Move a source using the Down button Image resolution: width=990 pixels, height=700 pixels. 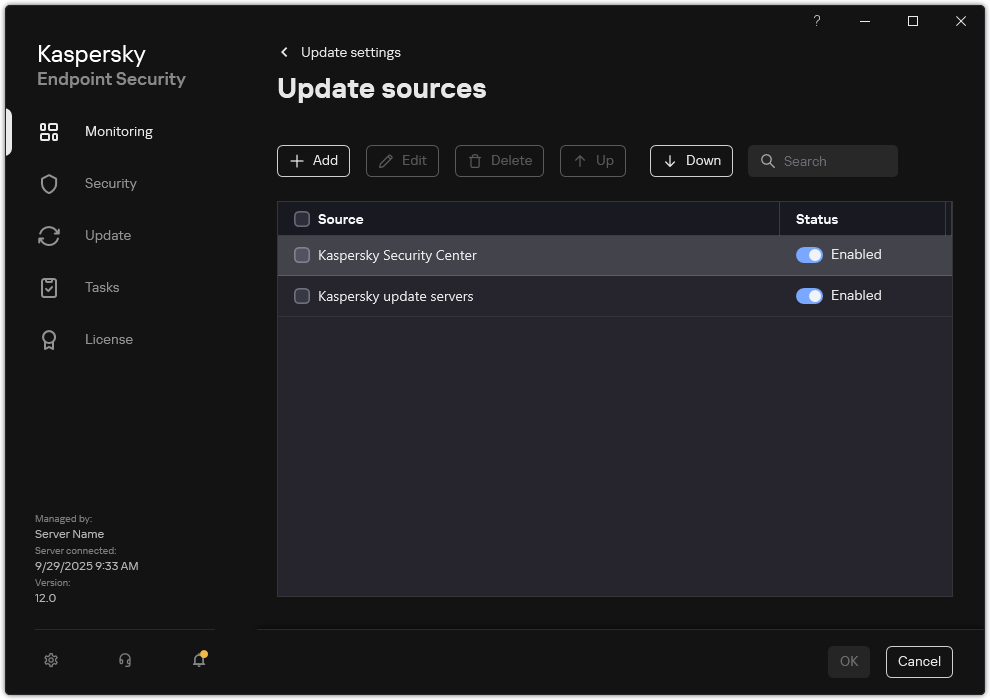coord(690,160)
